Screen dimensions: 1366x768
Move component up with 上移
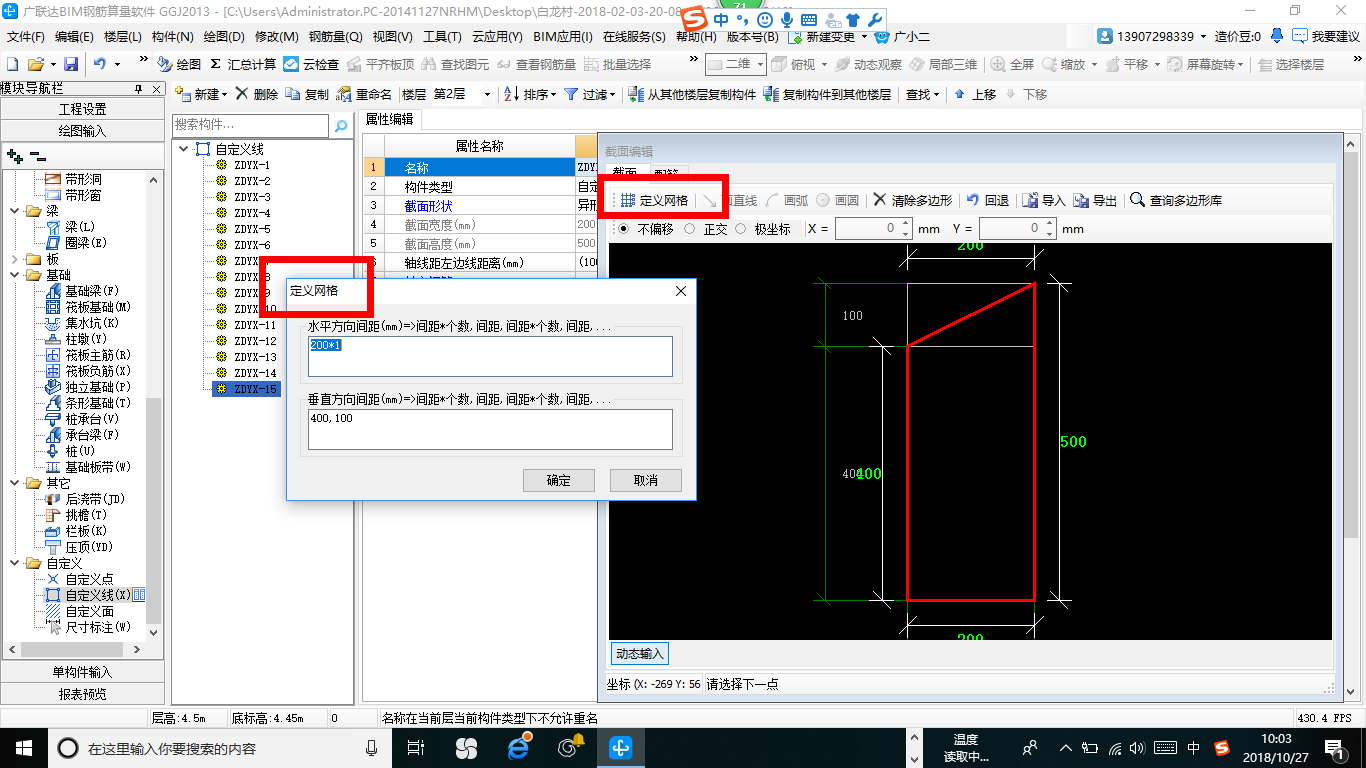tap(975, 94)
